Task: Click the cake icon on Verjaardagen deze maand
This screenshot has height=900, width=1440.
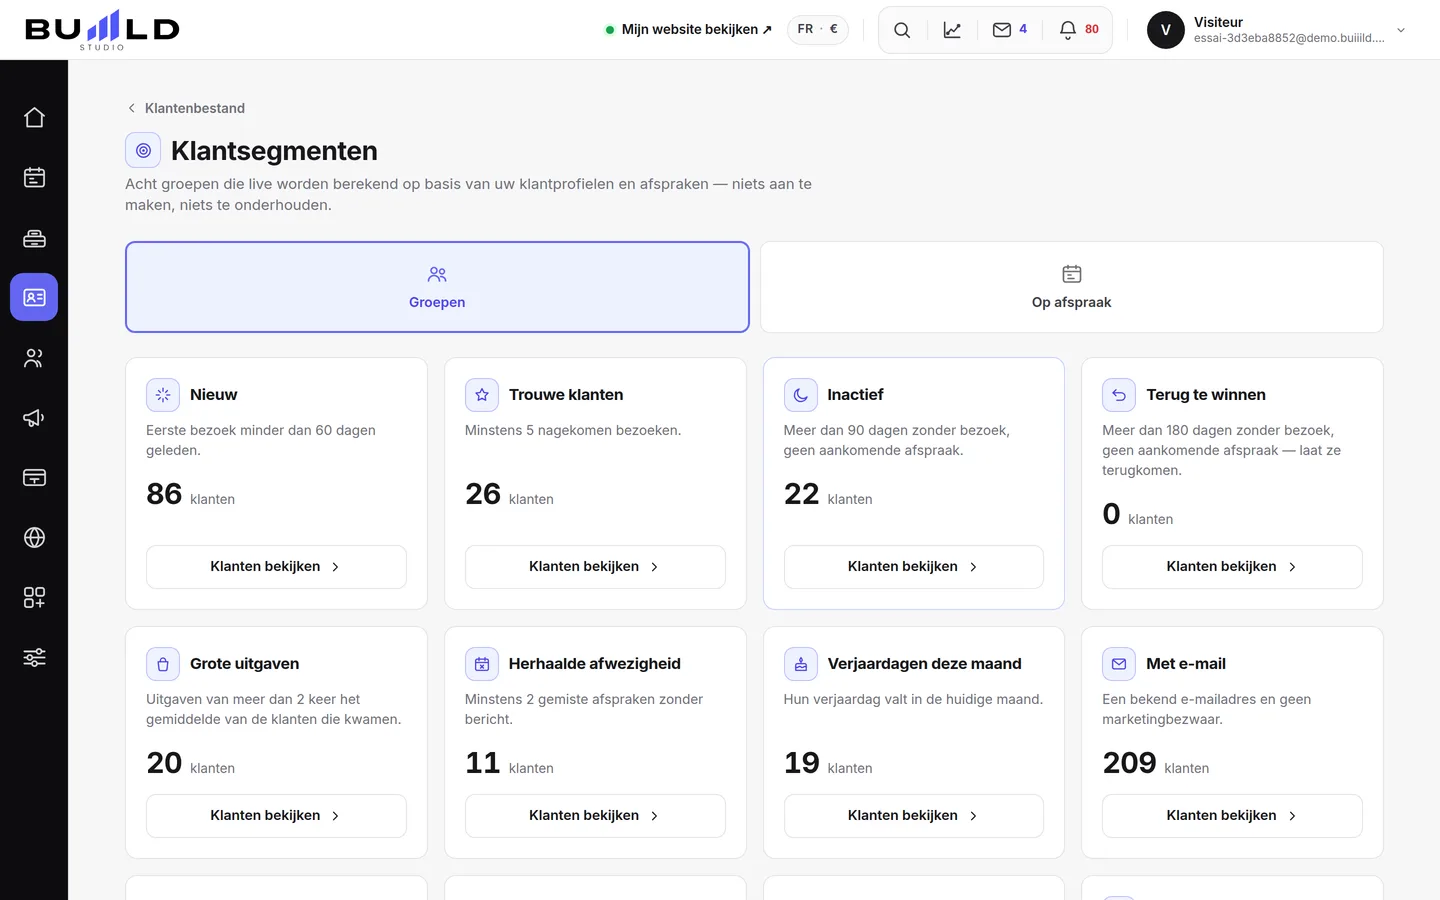Action: coord(801,664)
